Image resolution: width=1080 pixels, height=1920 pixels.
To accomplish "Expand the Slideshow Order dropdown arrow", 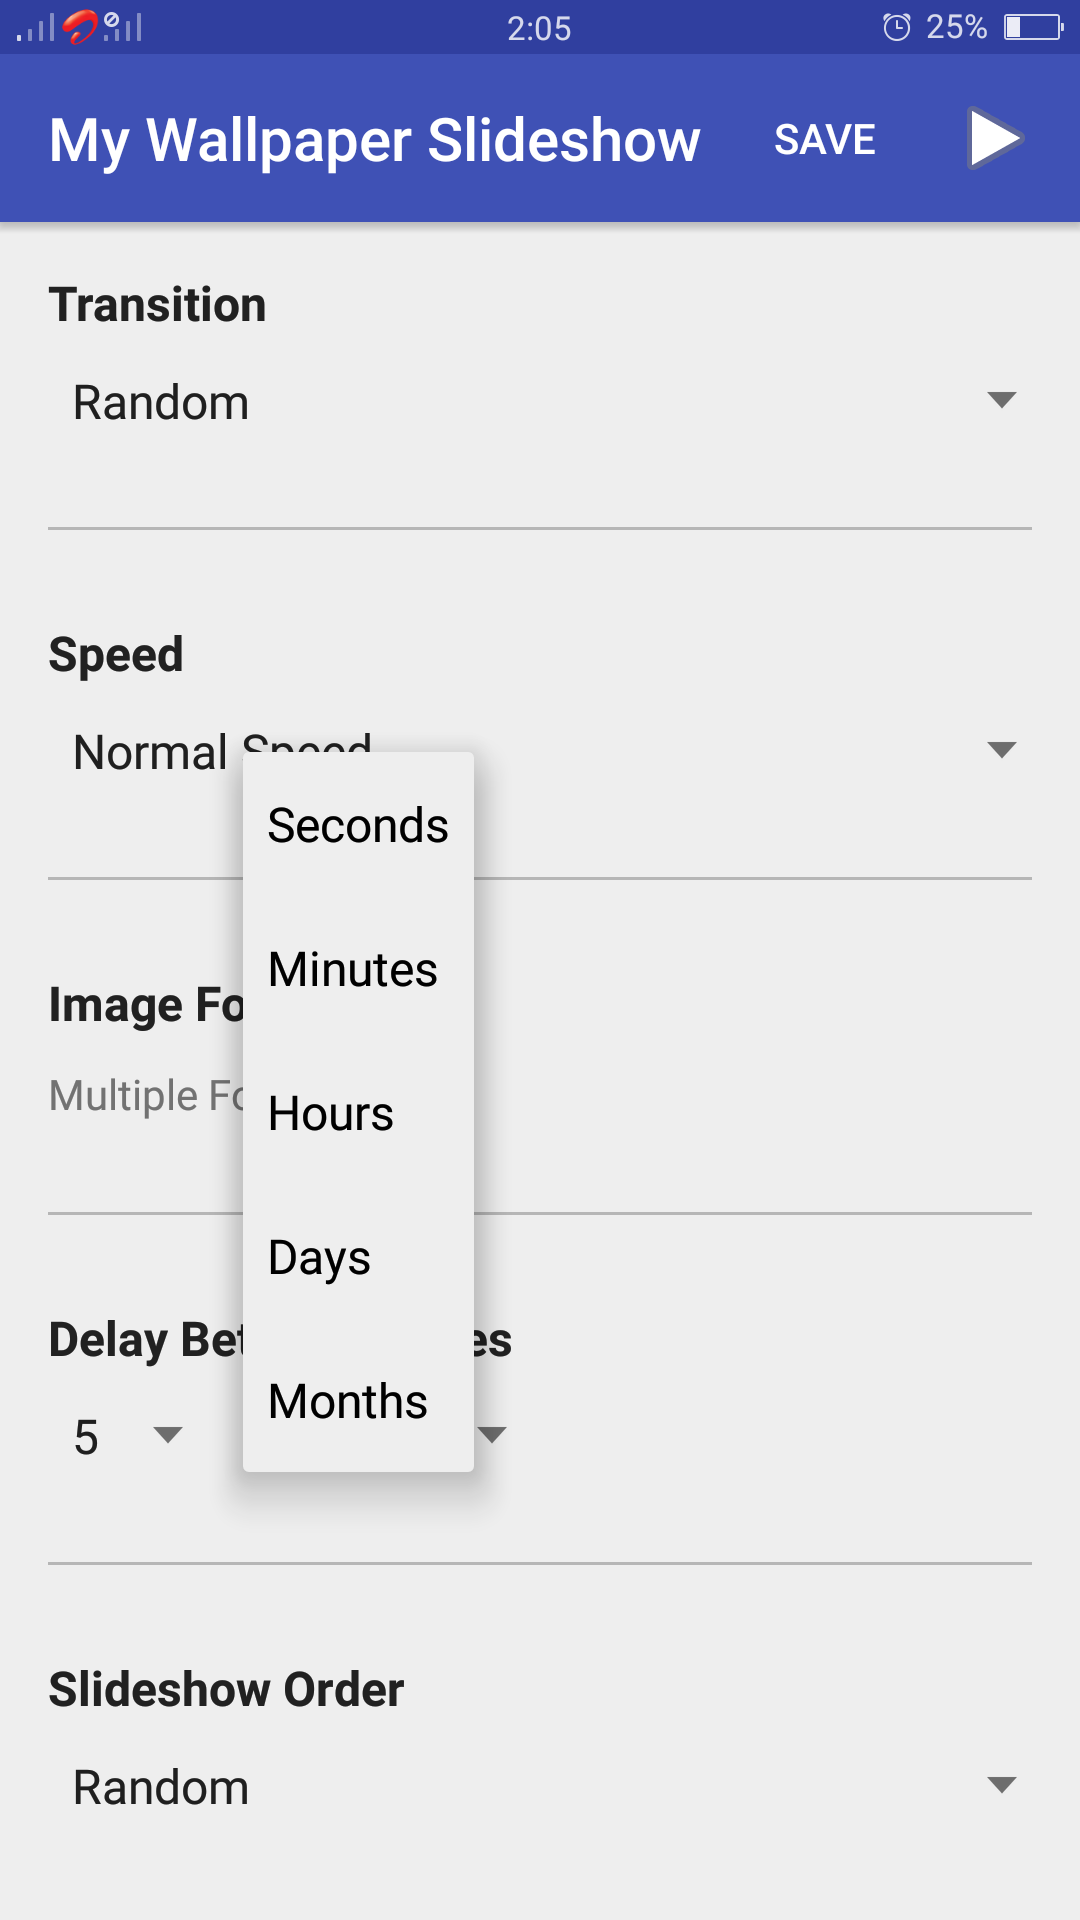I will (1001, 1785).
